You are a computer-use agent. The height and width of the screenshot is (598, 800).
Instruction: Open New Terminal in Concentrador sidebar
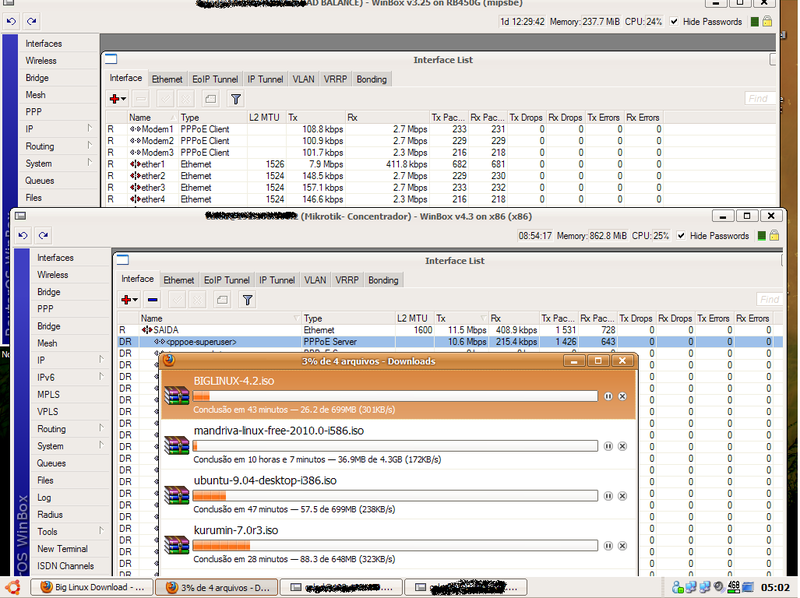(x=62, y=549)
